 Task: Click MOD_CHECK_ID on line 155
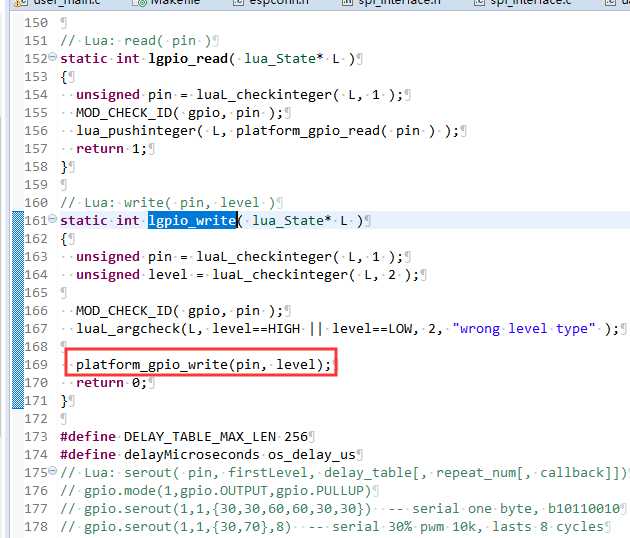tap(124, 113)
